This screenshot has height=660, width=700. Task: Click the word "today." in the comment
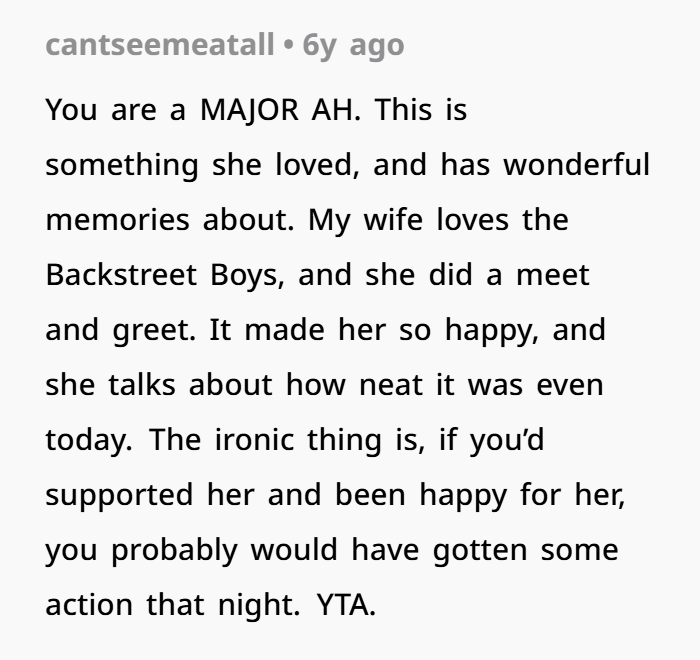coord(88,440)
